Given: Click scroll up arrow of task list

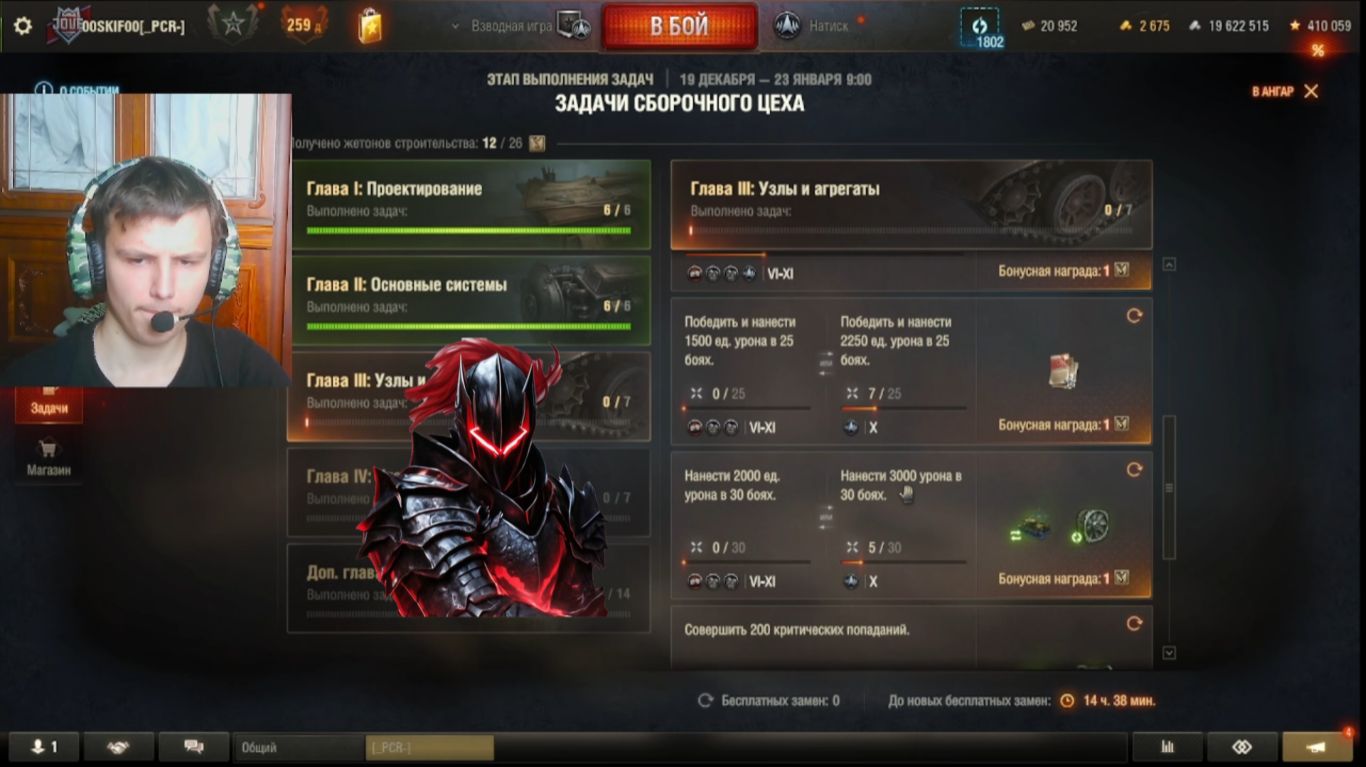Looking at the screenshot, I should click(x=1169, y=265).
